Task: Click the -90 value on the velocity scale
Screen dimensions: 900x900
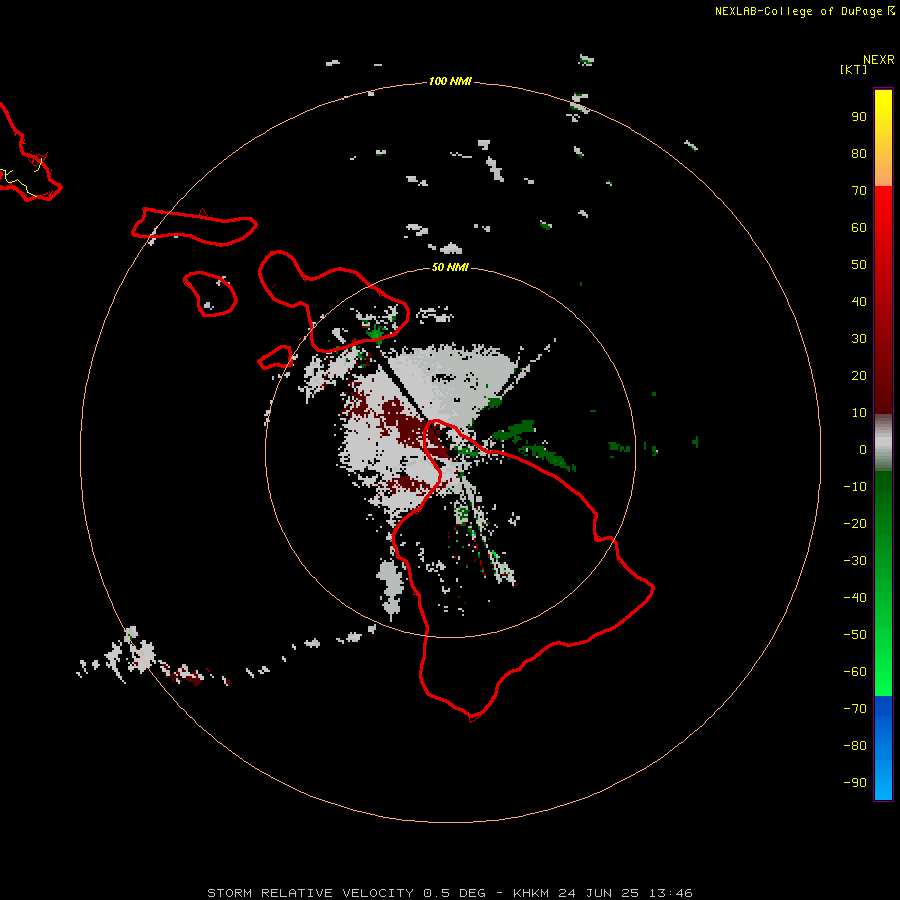Action: click(855, 783)
